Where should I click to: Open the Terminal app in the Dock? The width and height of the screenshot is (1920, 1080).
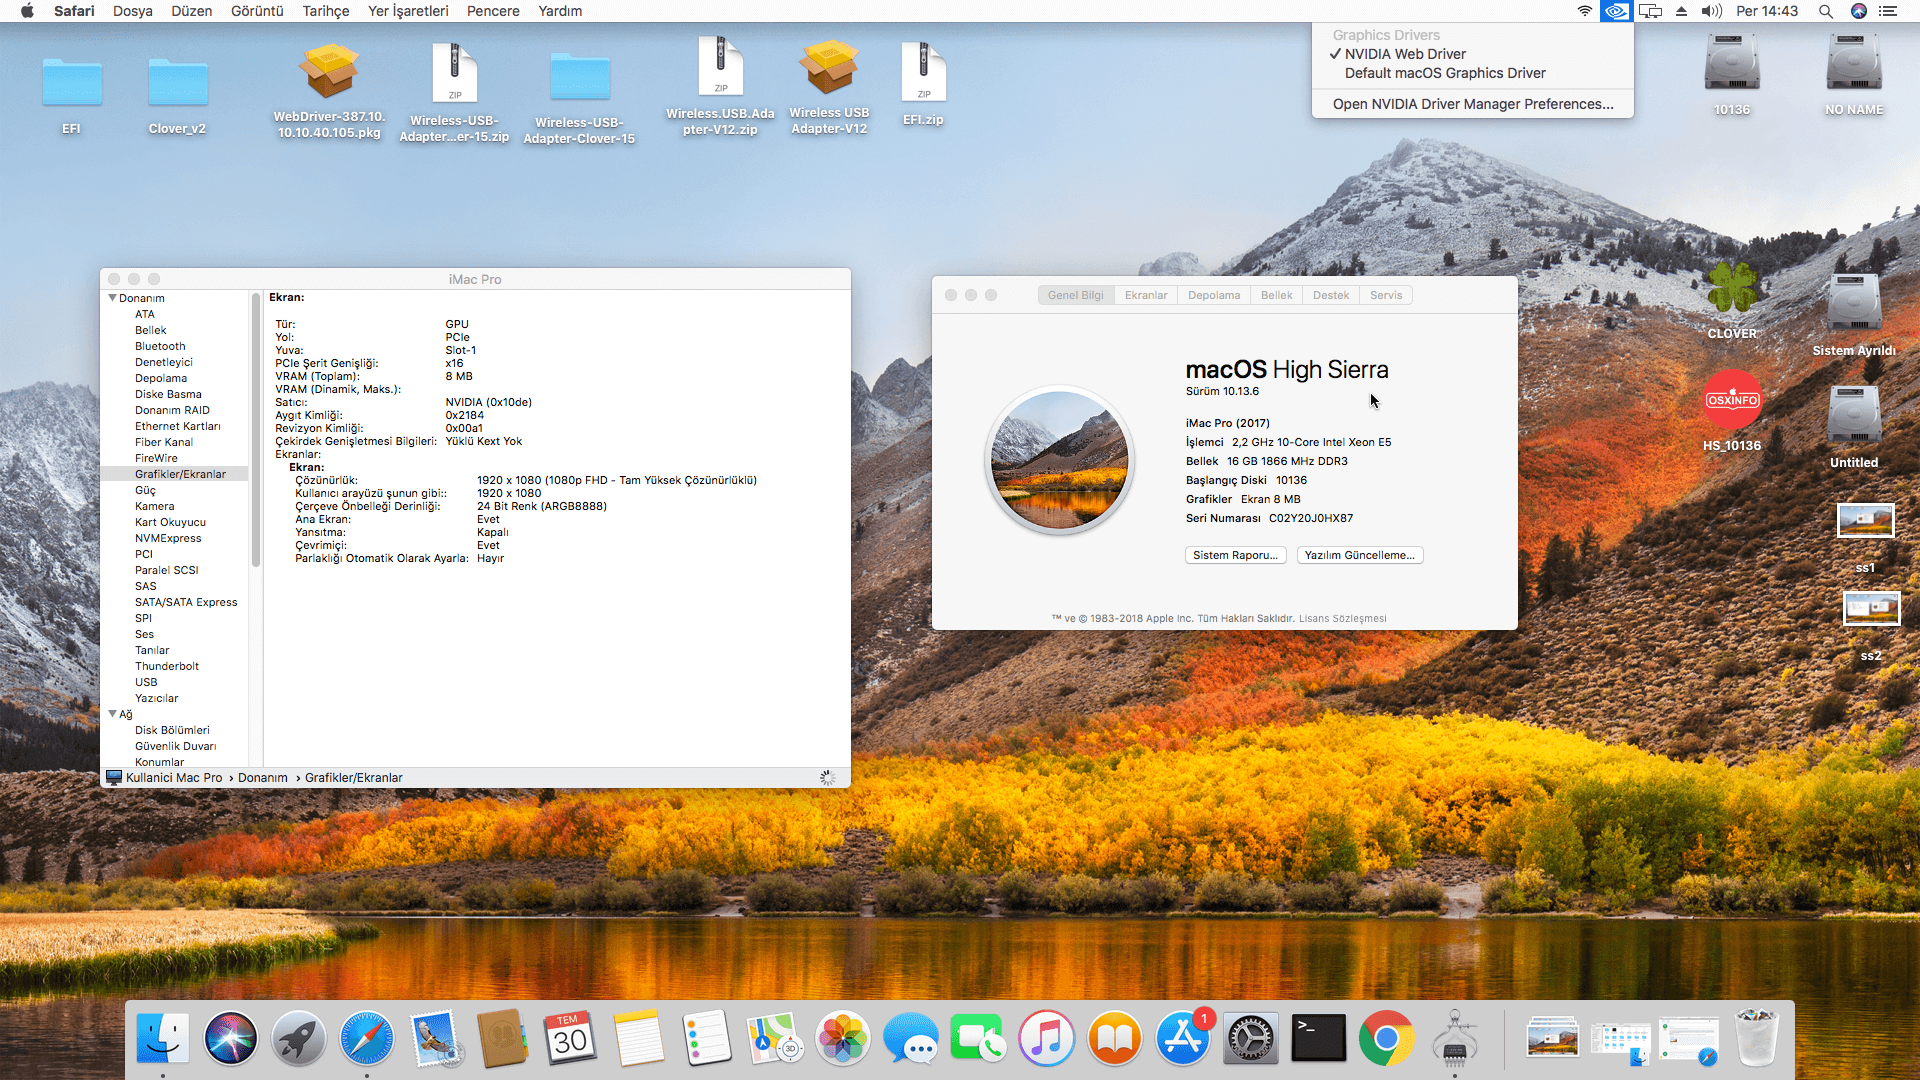[x=1318, y=1039]
